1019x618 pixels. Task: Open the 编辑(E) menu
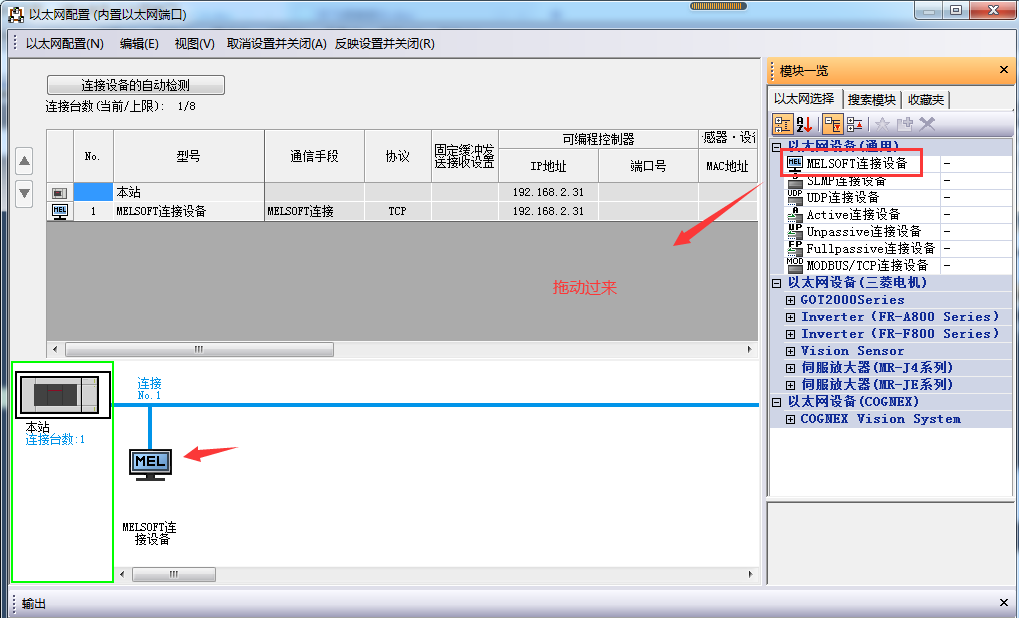139,44
